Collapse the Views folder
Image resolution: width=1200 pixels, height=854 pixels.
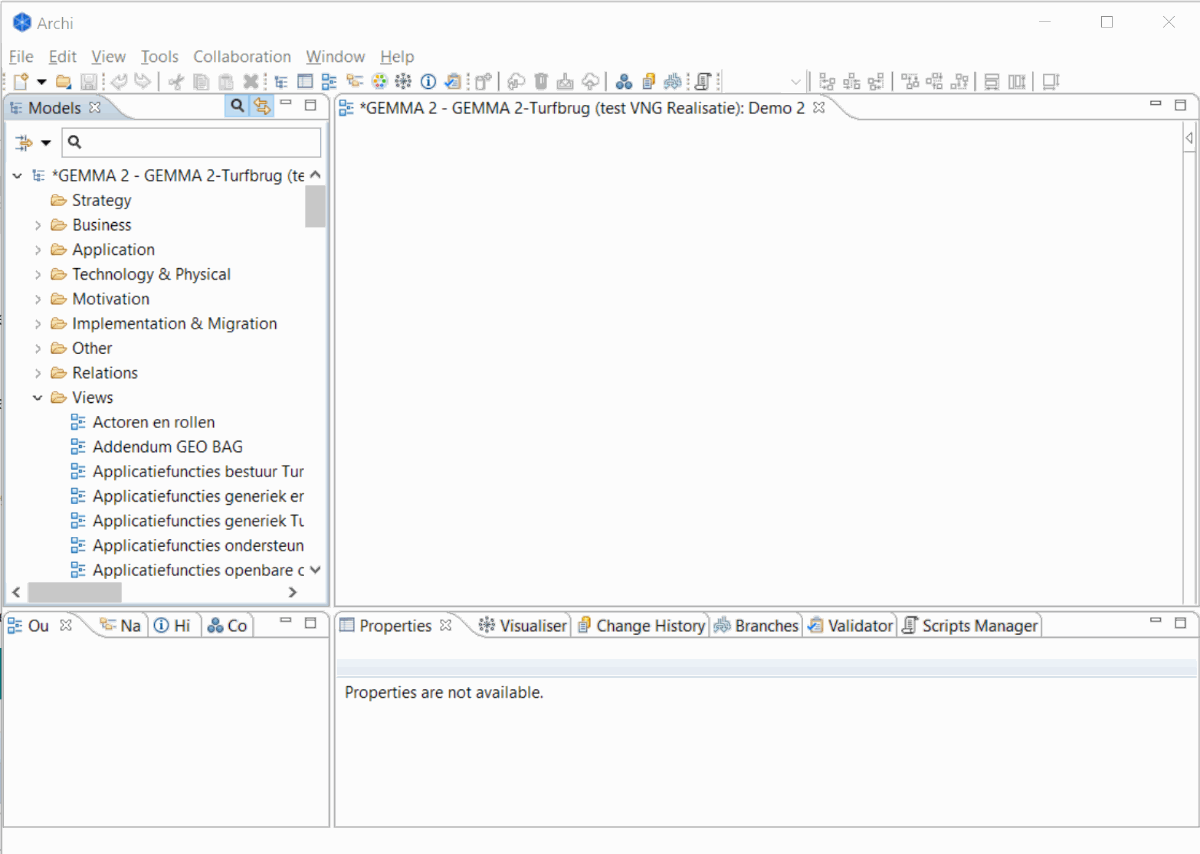click(x=38, y=398)
